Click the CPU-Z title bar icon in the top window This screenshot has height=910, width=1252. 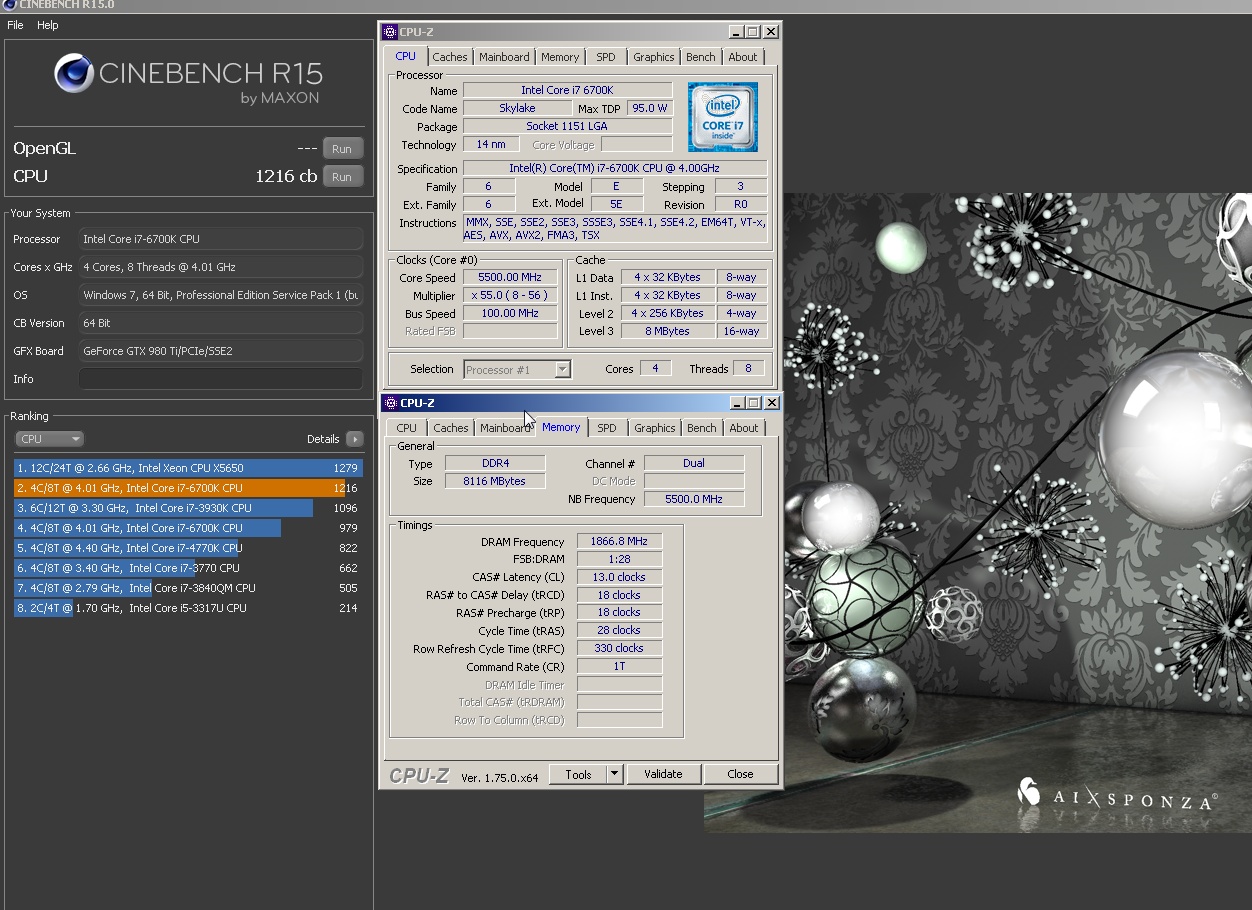(x=390, y=32)
